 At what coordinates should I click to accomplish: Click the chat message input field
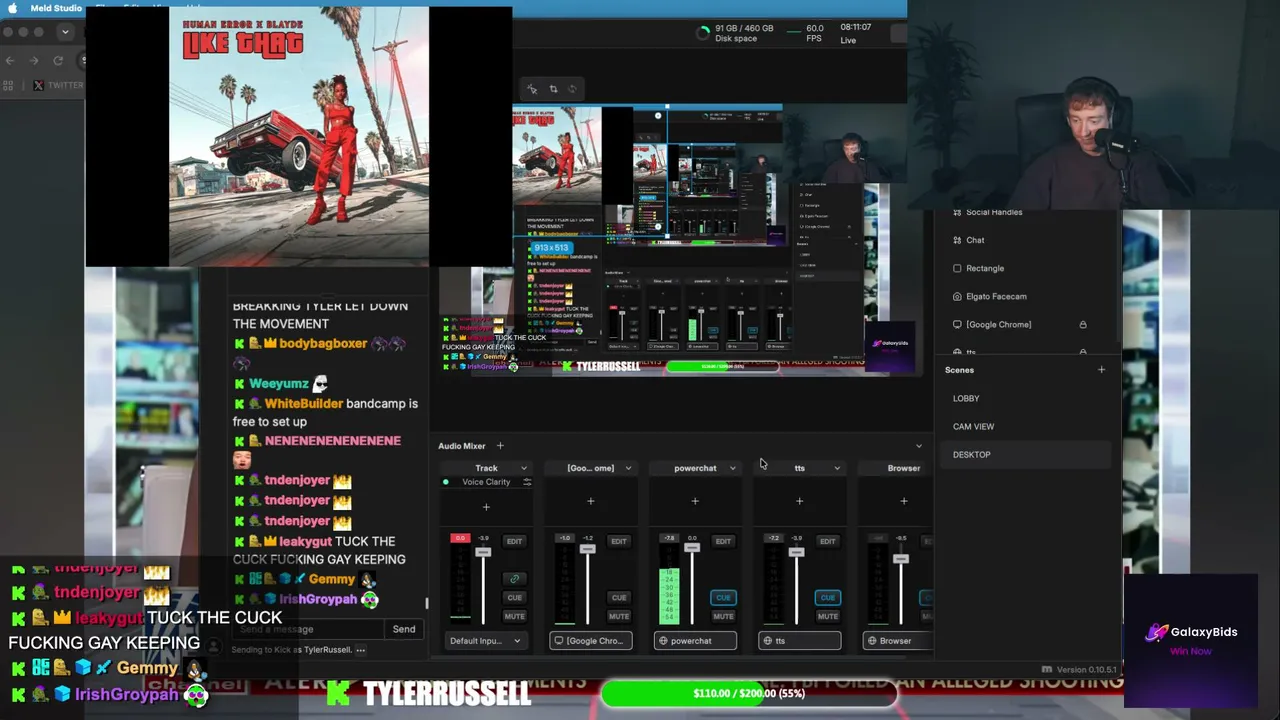coord(310,629)
